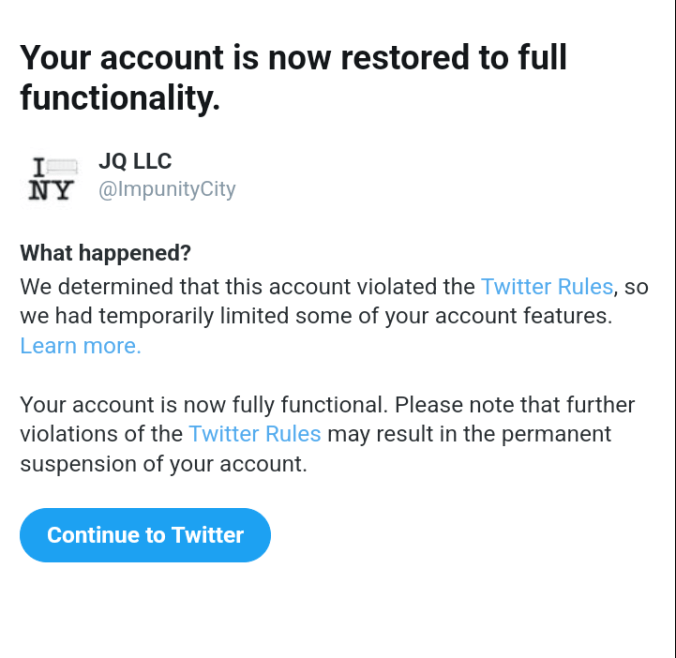The image size is (676, 658).
Task: Click the "What happened?" subheading
Action: point(105,252)
